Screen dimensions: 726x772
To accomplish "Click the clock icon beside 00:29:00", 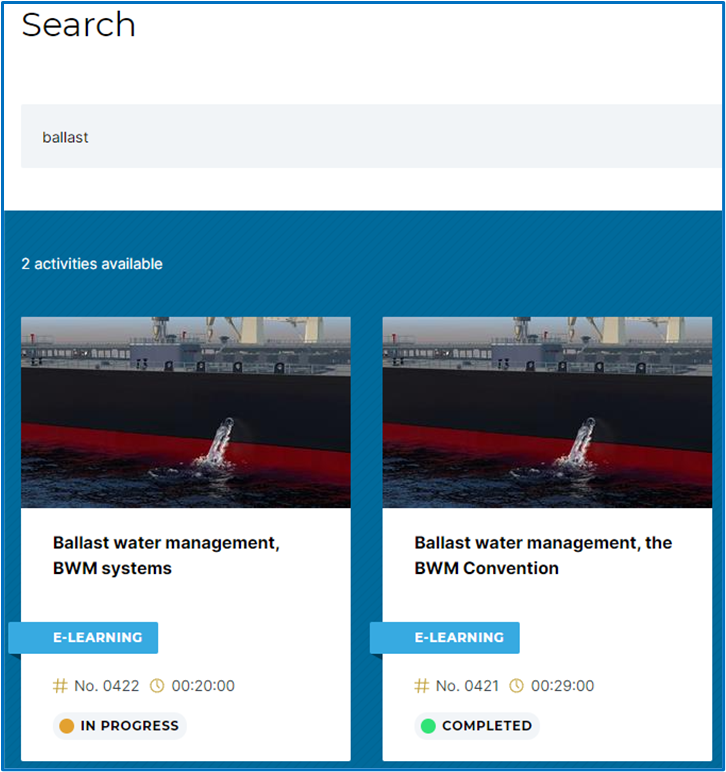I will (516, 686).
